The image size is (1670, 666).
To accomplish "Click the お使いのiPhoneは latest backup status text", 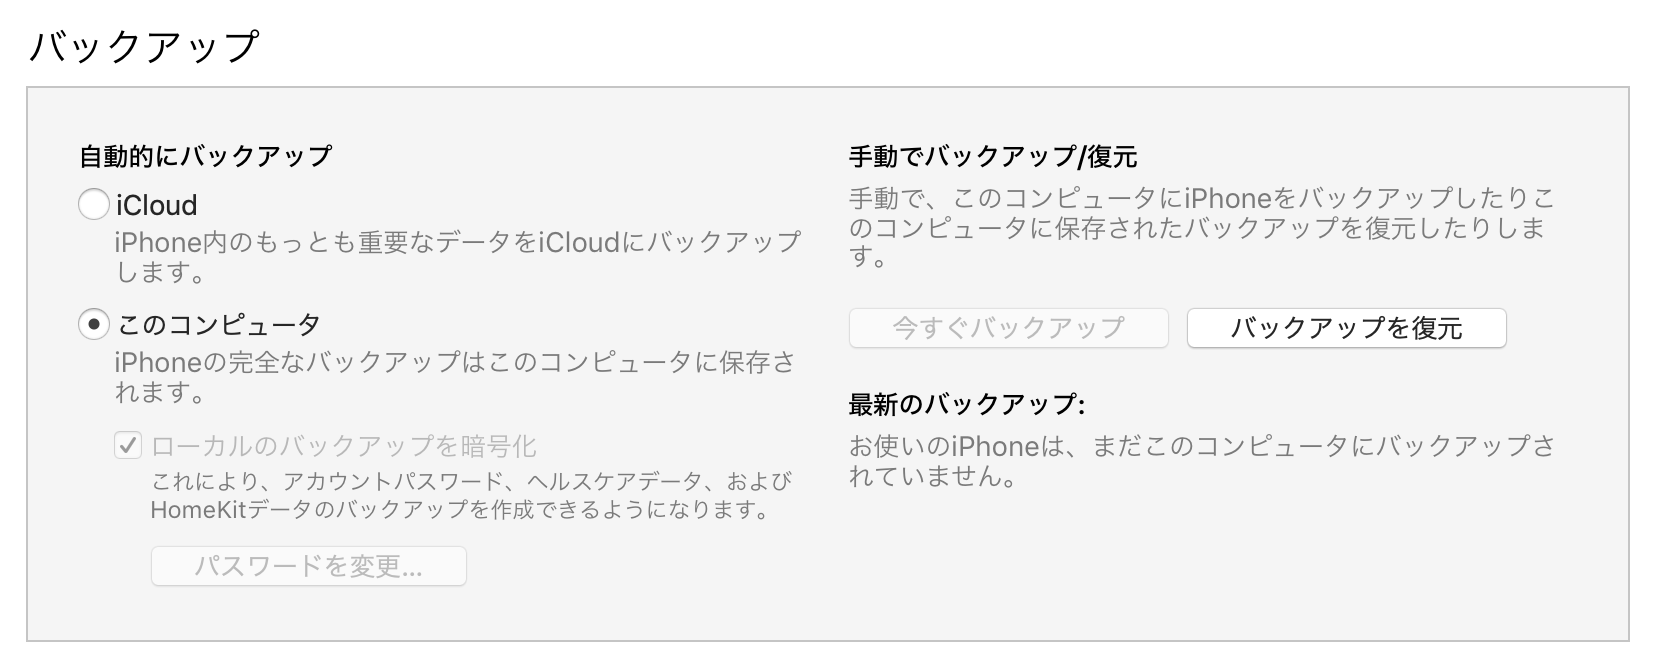I will point(1201,460).
